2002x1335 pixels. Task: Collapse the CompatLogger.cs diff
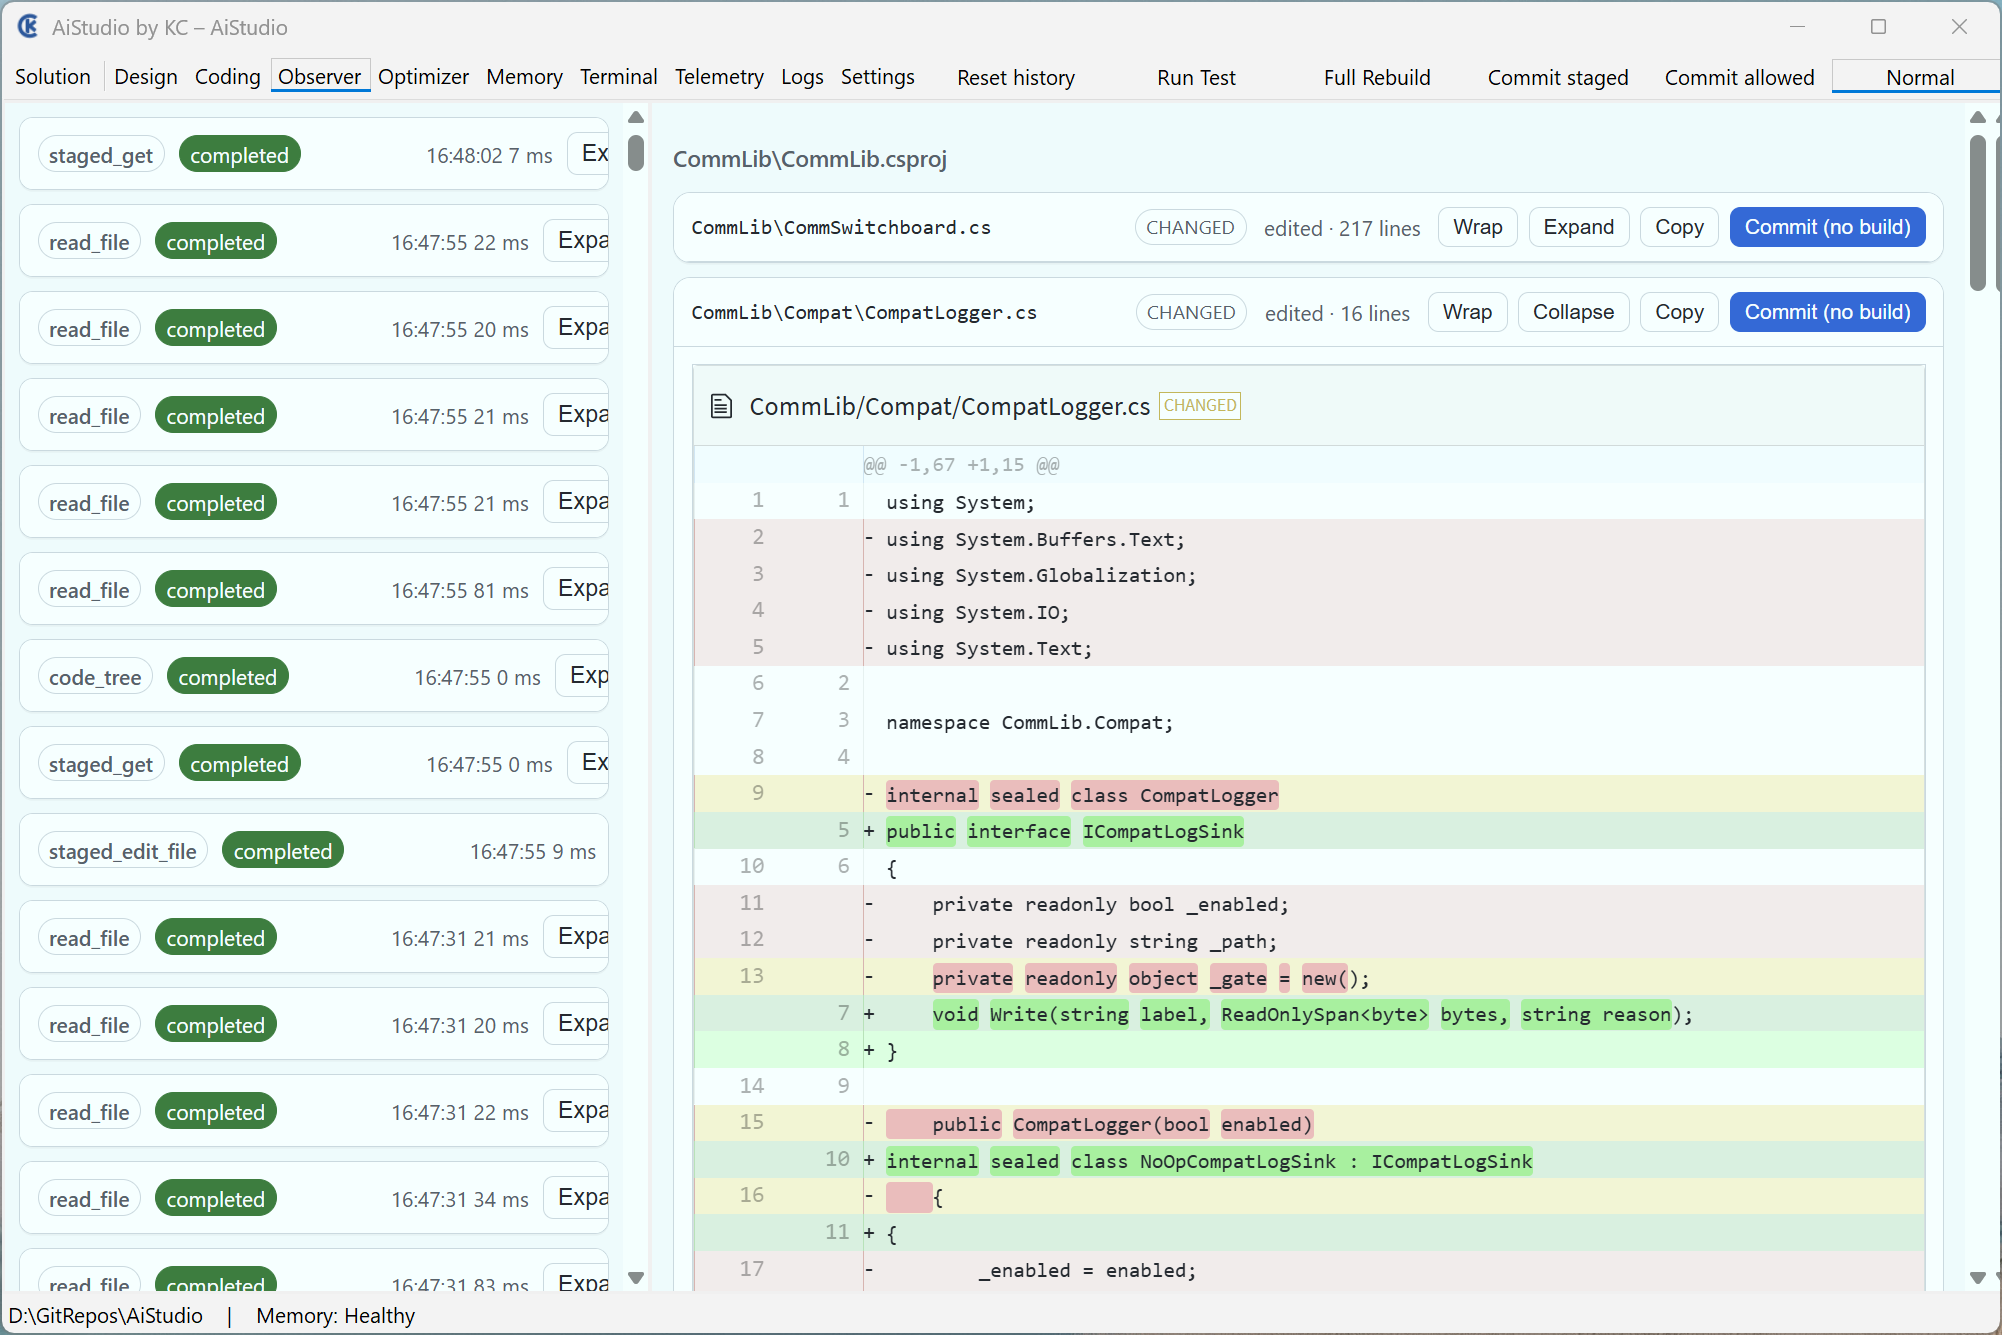click(x=1573, y=312)
